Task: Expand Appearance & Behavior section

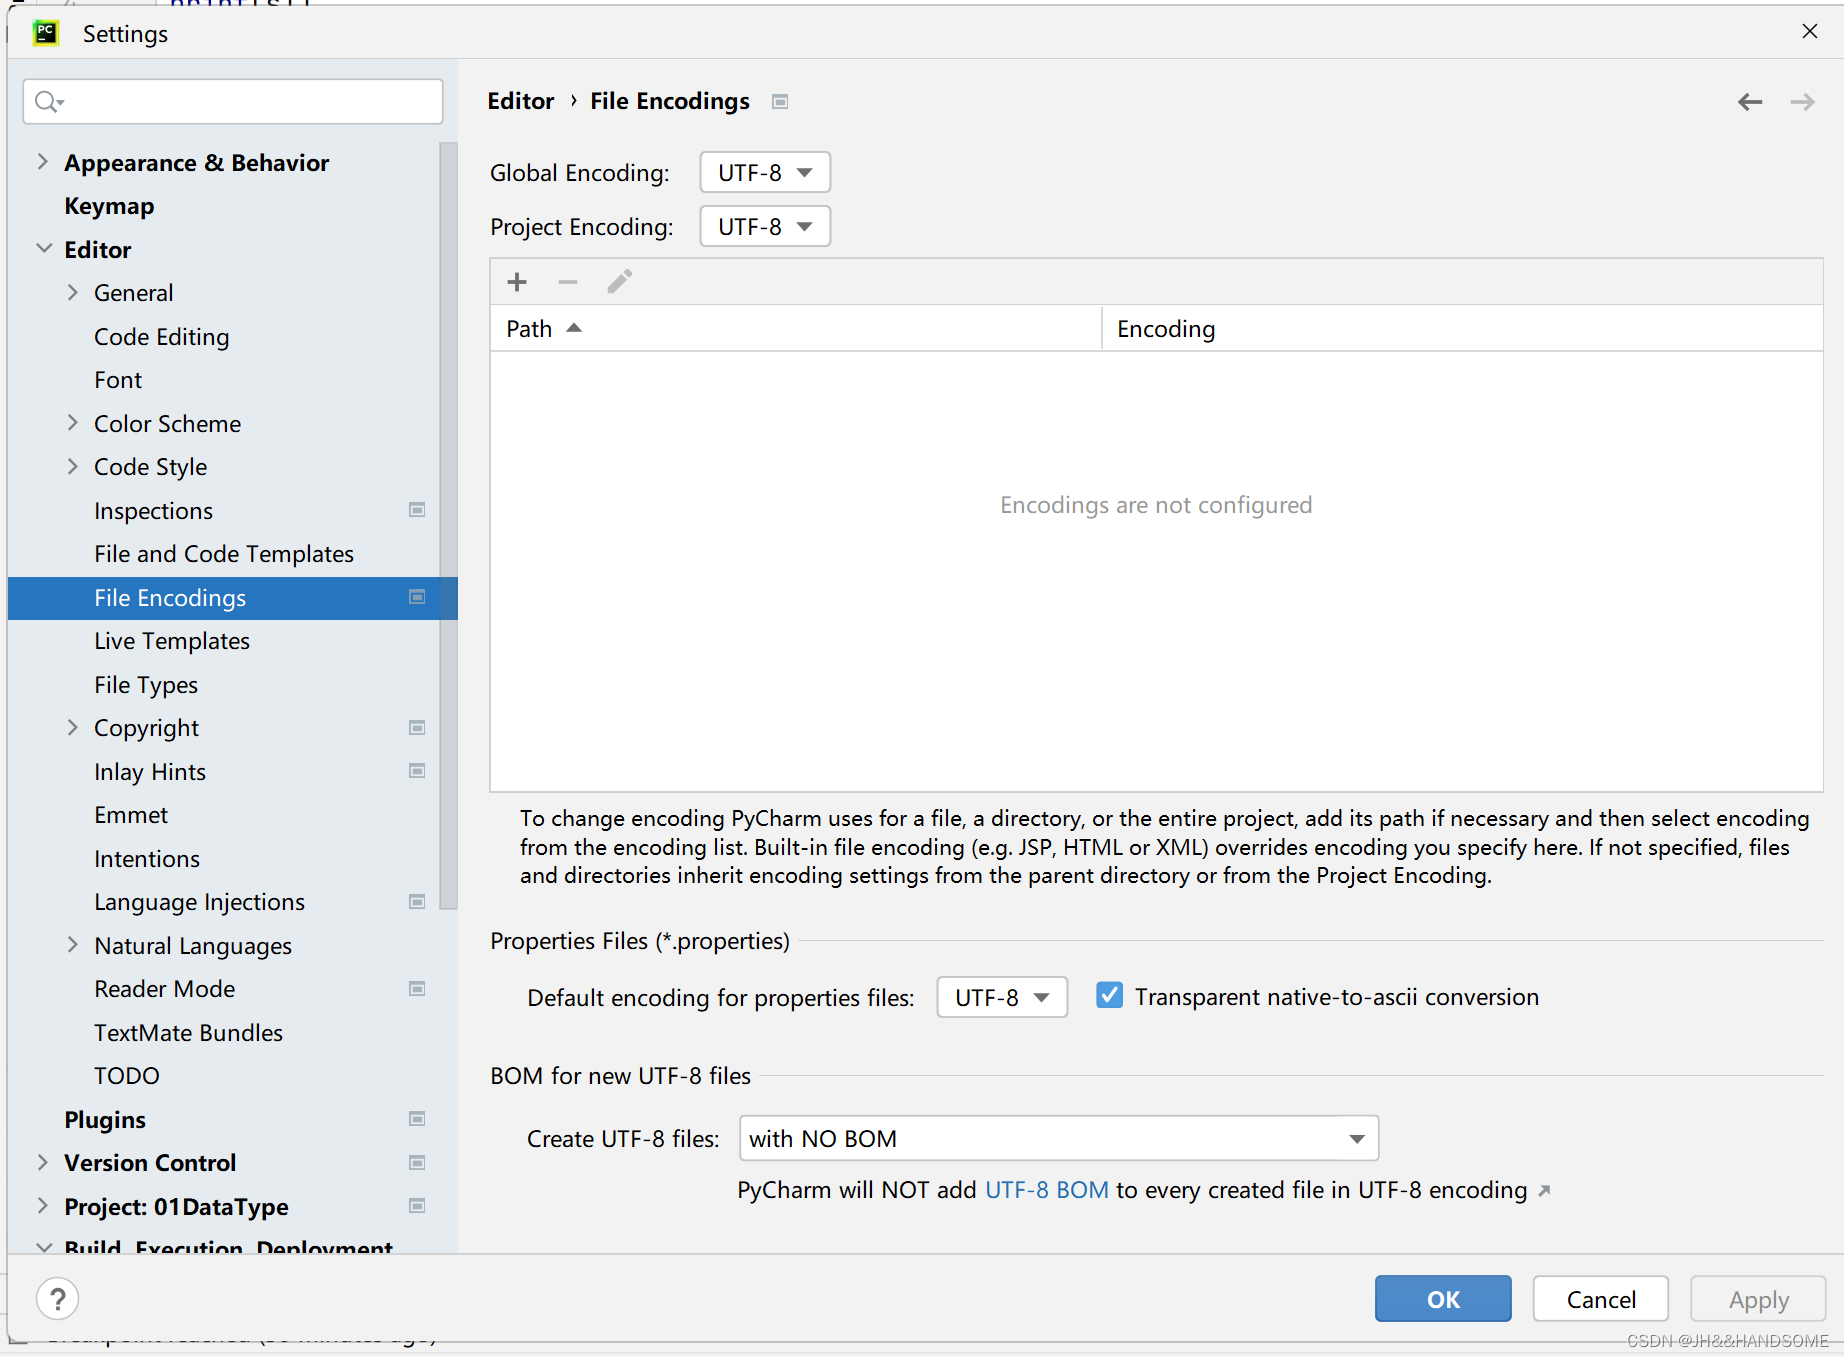Action: (x=42, y=162)
